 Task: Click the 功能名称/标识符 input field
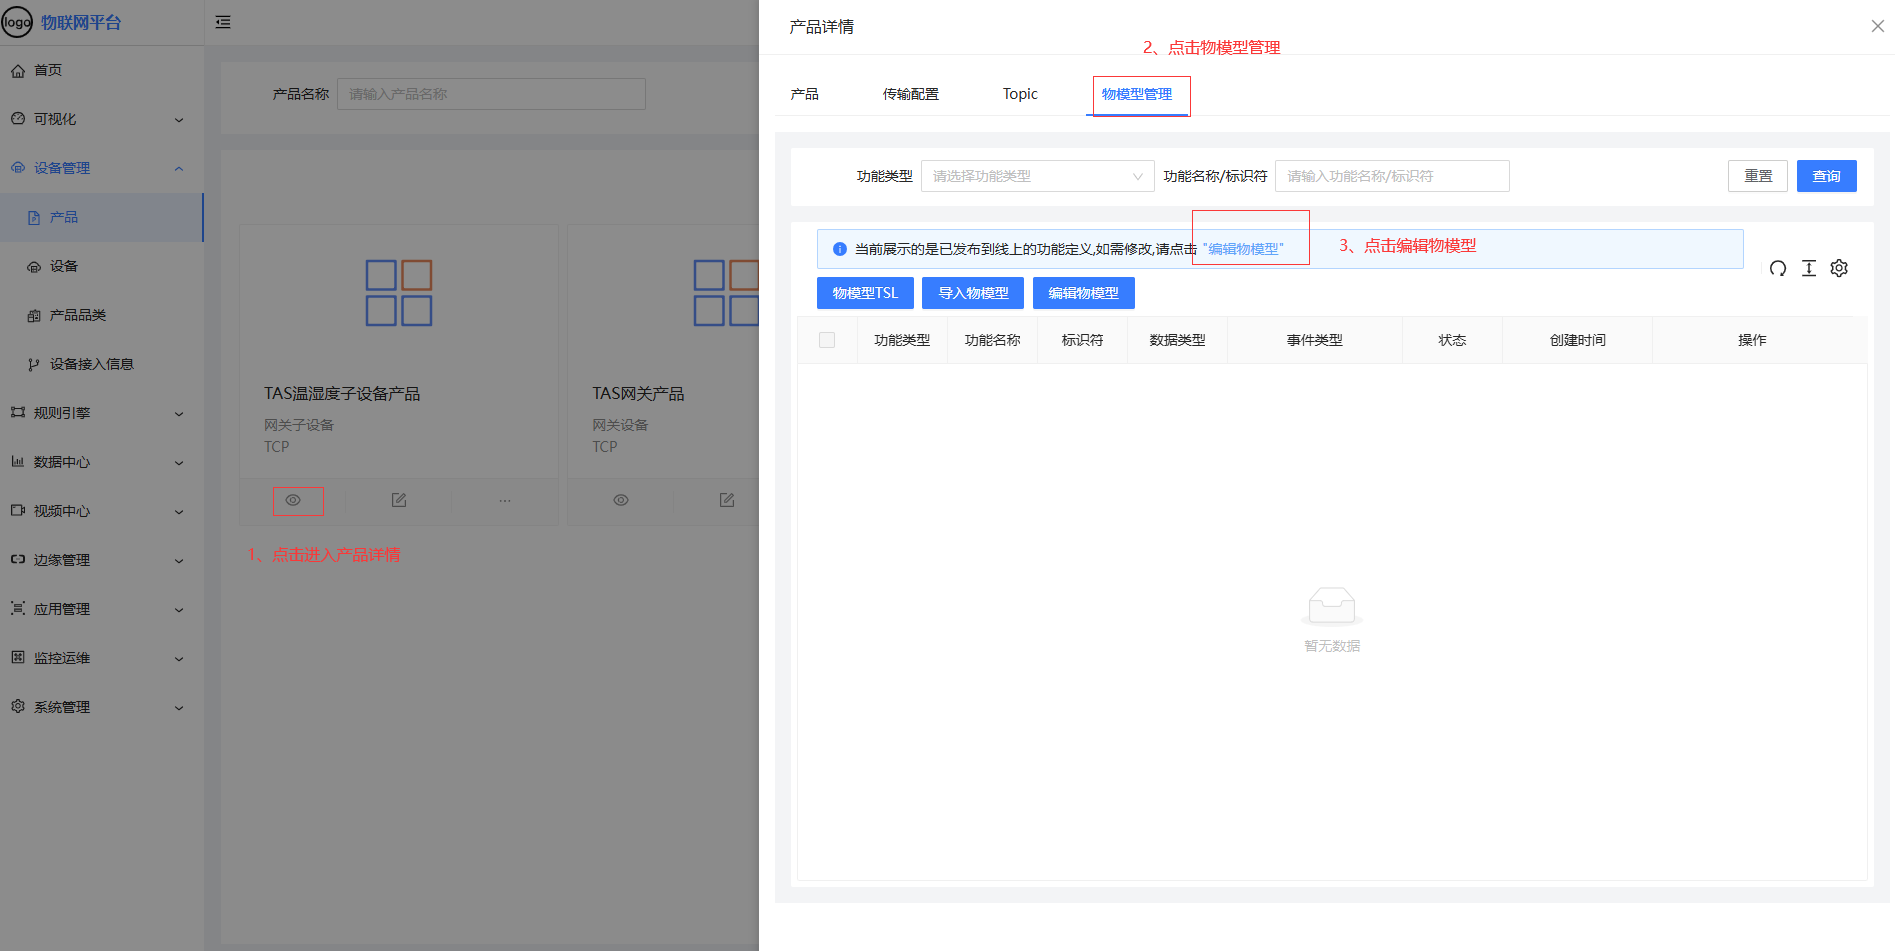[1391, 176]
